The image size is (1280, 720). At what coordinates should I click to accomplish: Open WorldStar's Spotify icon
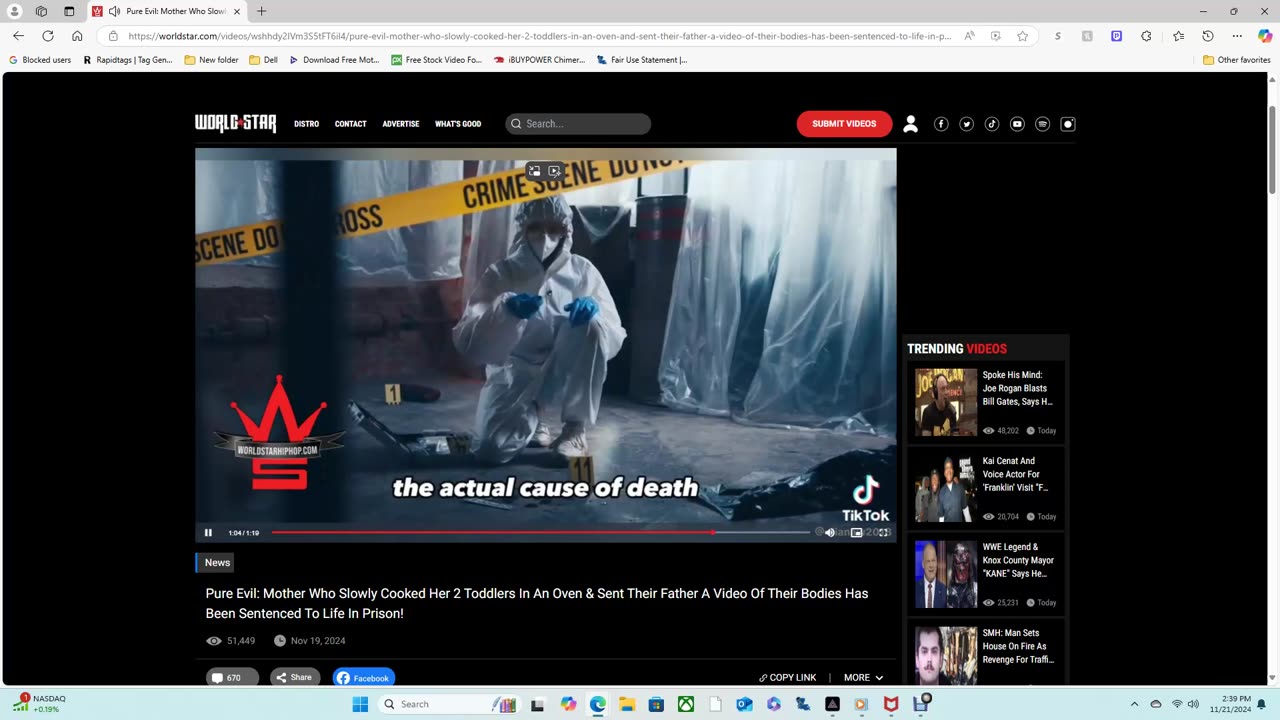click(1042, 124)
